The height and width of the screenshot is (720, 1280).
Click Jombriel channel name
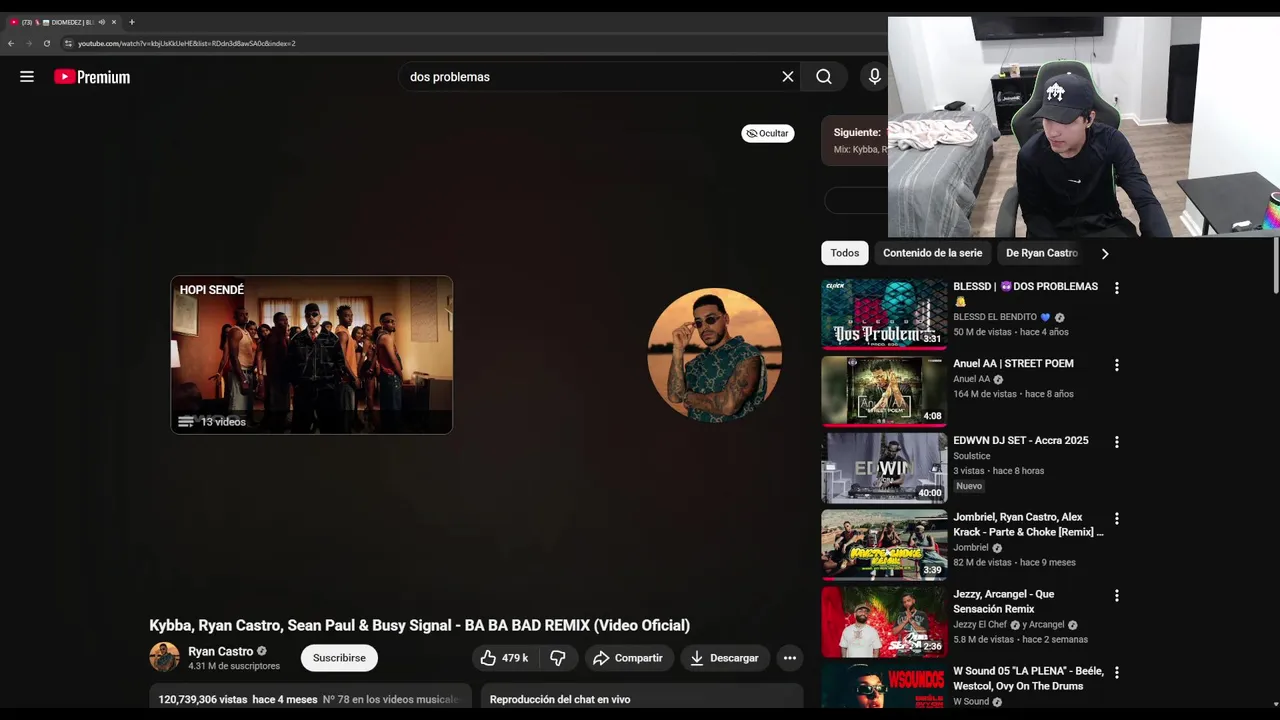click(x=971, y=548)
